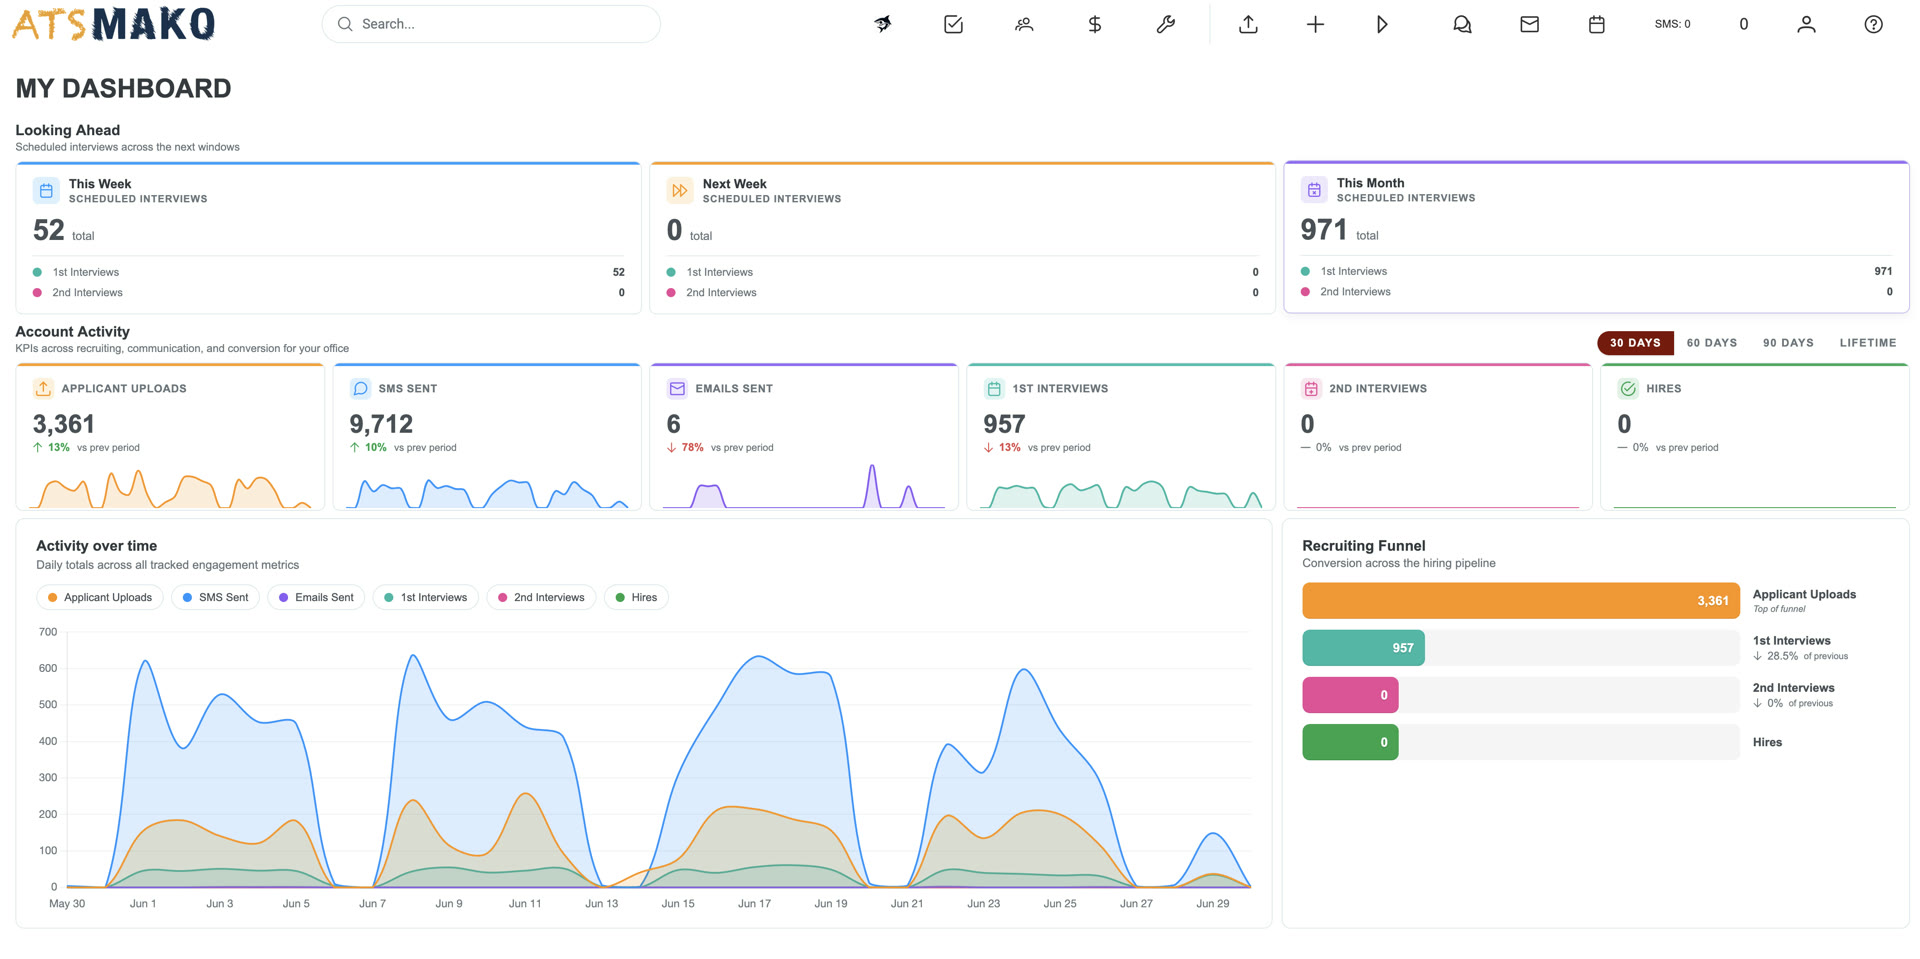
Task: Open the shark icon in top toolbar
Action: (883, 24)
